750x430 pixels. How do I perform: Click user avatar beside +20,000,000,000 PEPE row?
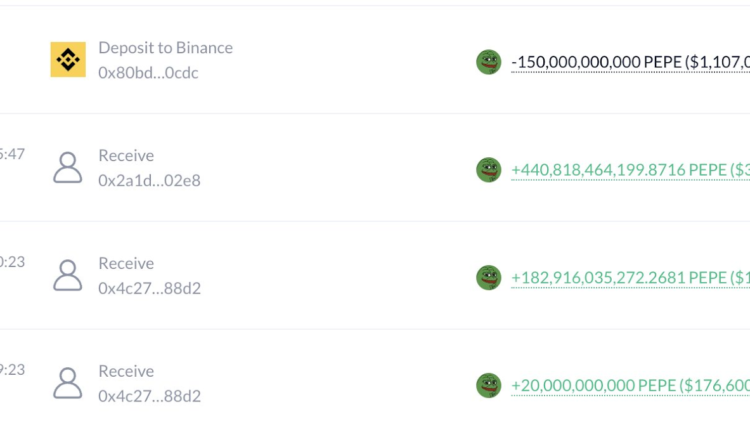(68, 383)
